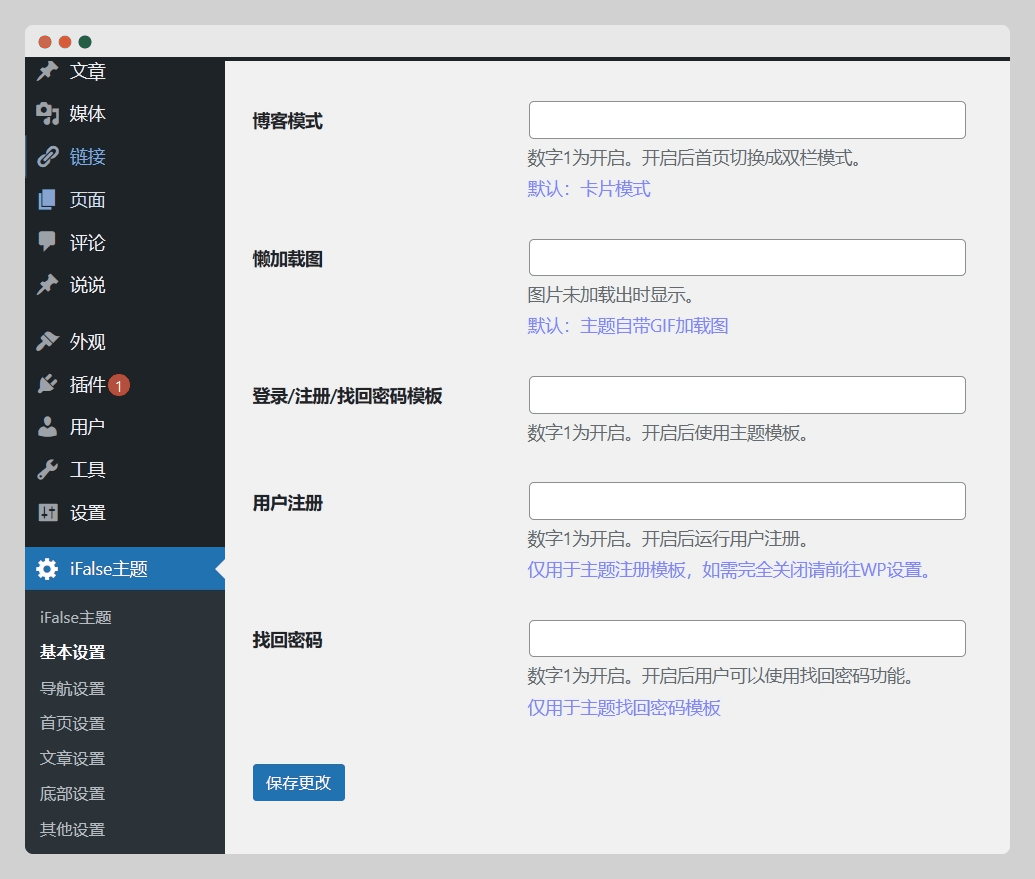Open the 插件 plug icon

point(47,384)
